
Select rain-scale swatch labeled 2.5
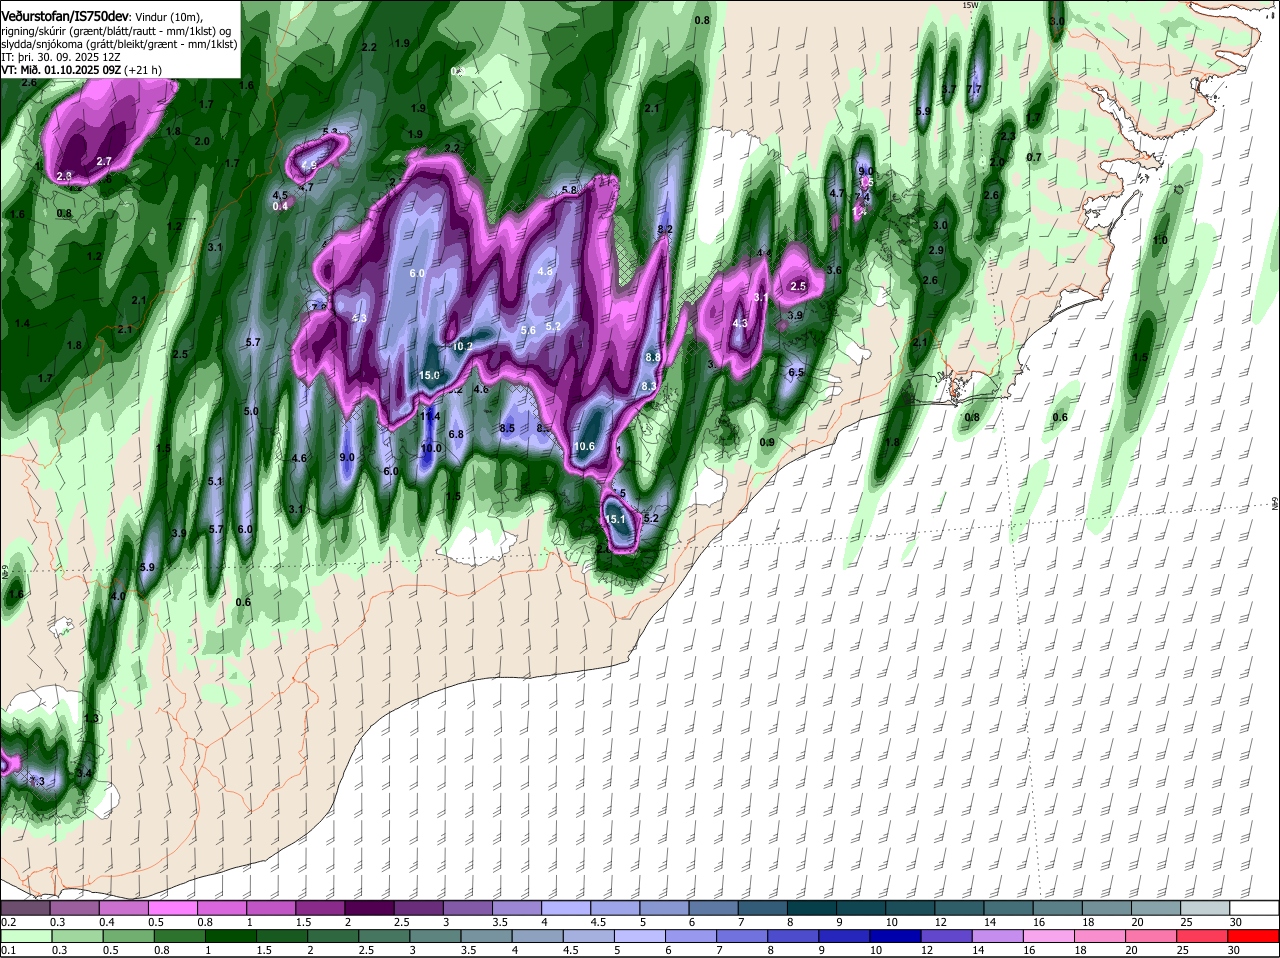coord(384,936)
